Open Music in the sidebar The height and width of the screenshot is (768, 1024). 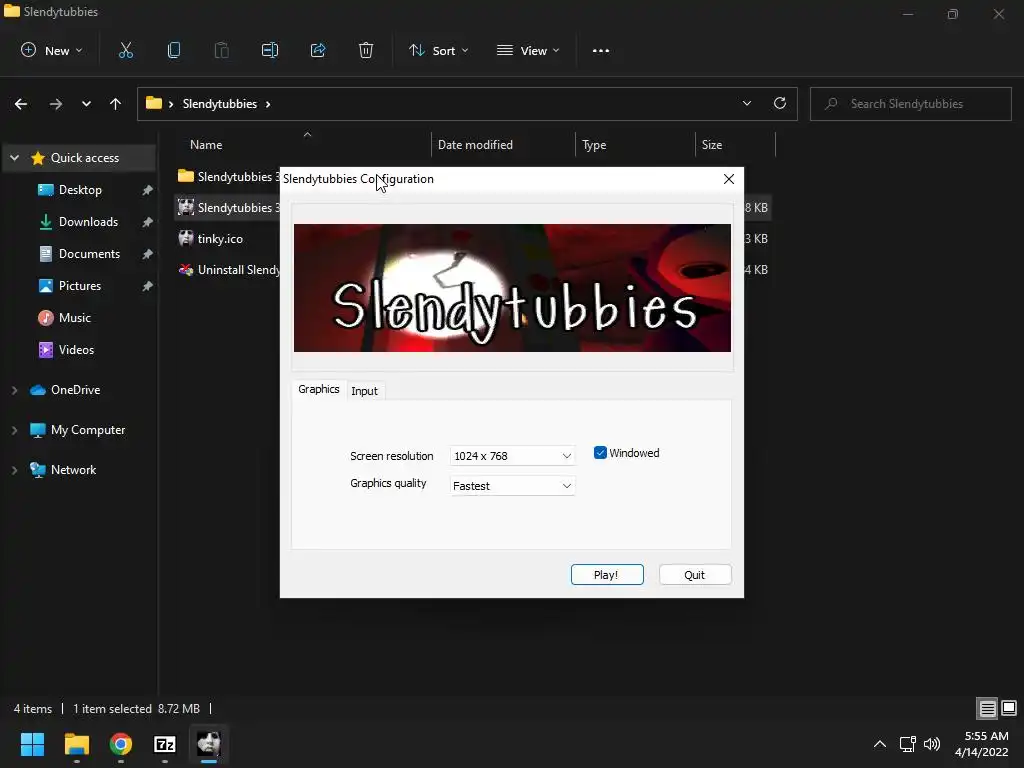click(x=74, y=318)
